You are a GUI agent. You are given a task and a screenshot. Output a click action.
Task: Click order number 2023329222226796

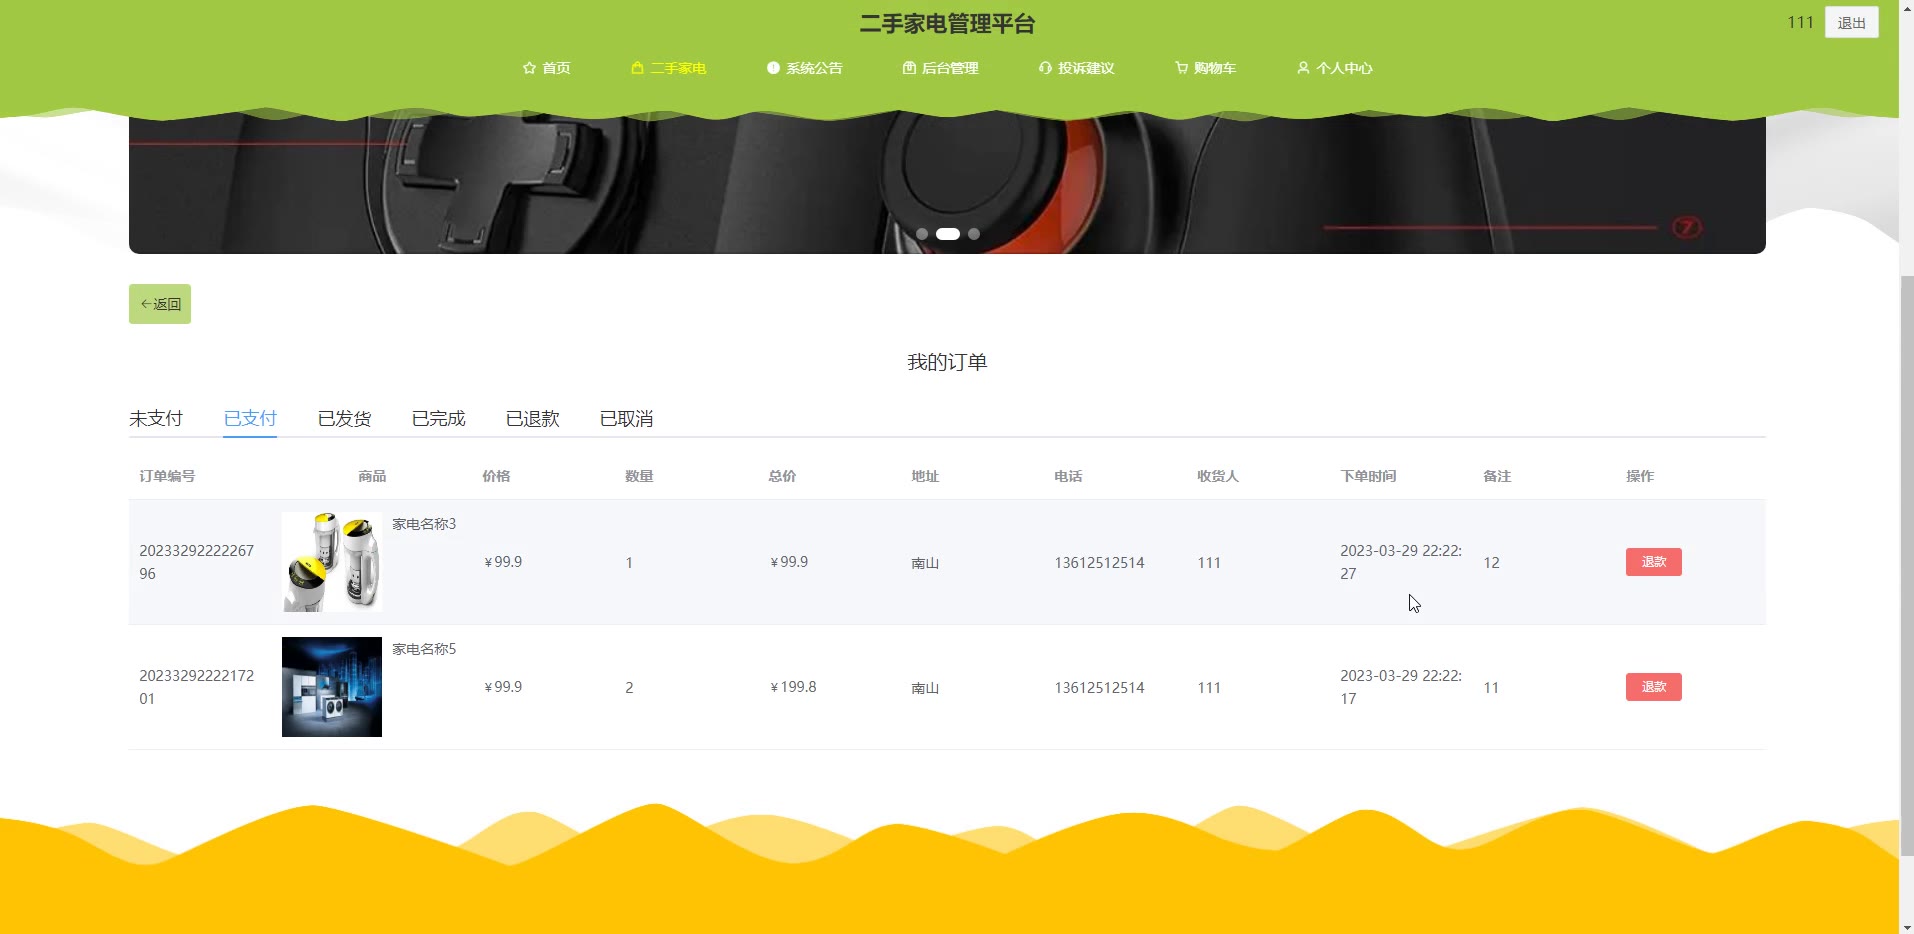point(197,562)
